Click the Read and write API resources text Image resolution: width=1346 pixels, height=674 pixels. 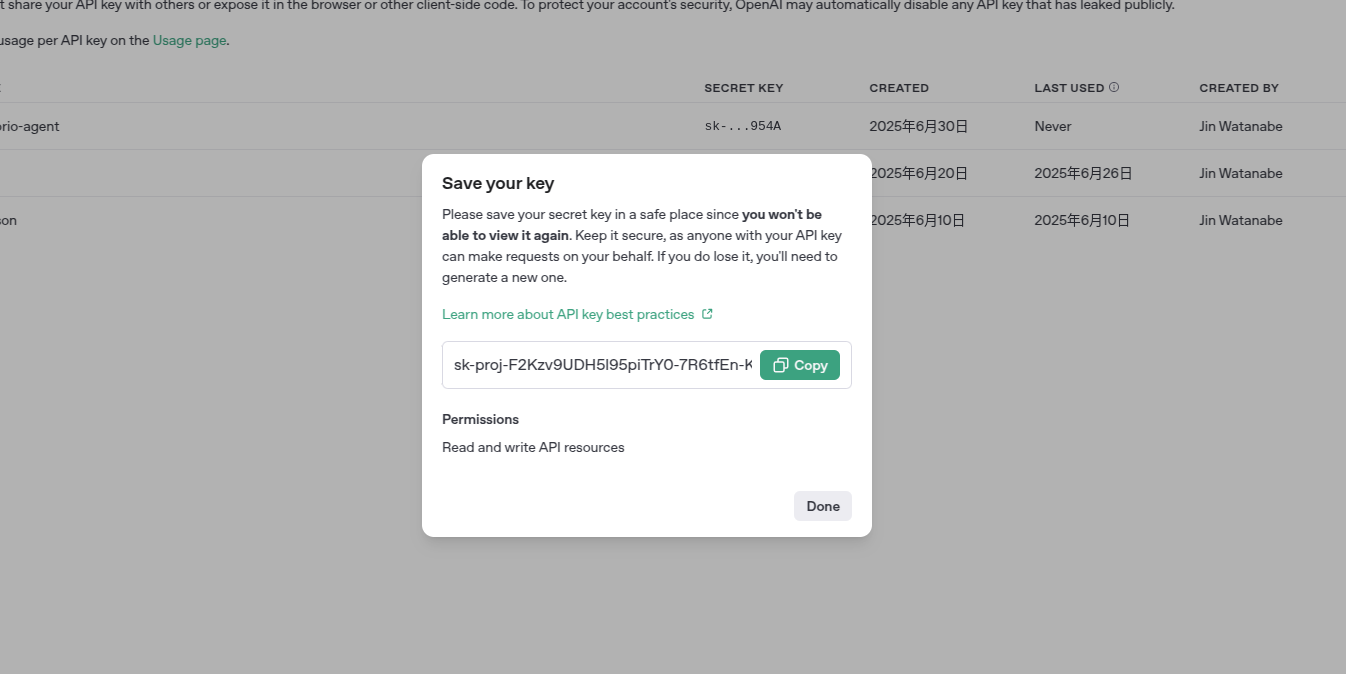[x=533, y=447]
